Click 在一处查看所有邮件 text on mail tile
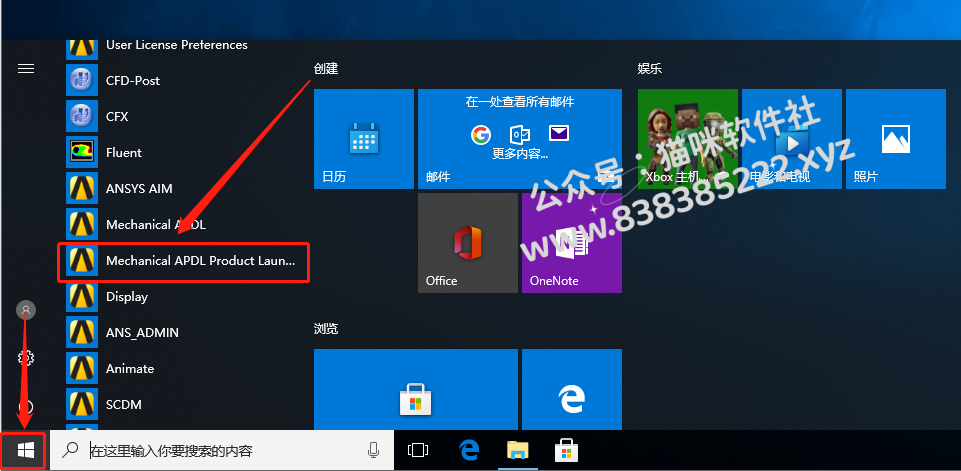Screen dimensions: 961x471 click(520, 102)
